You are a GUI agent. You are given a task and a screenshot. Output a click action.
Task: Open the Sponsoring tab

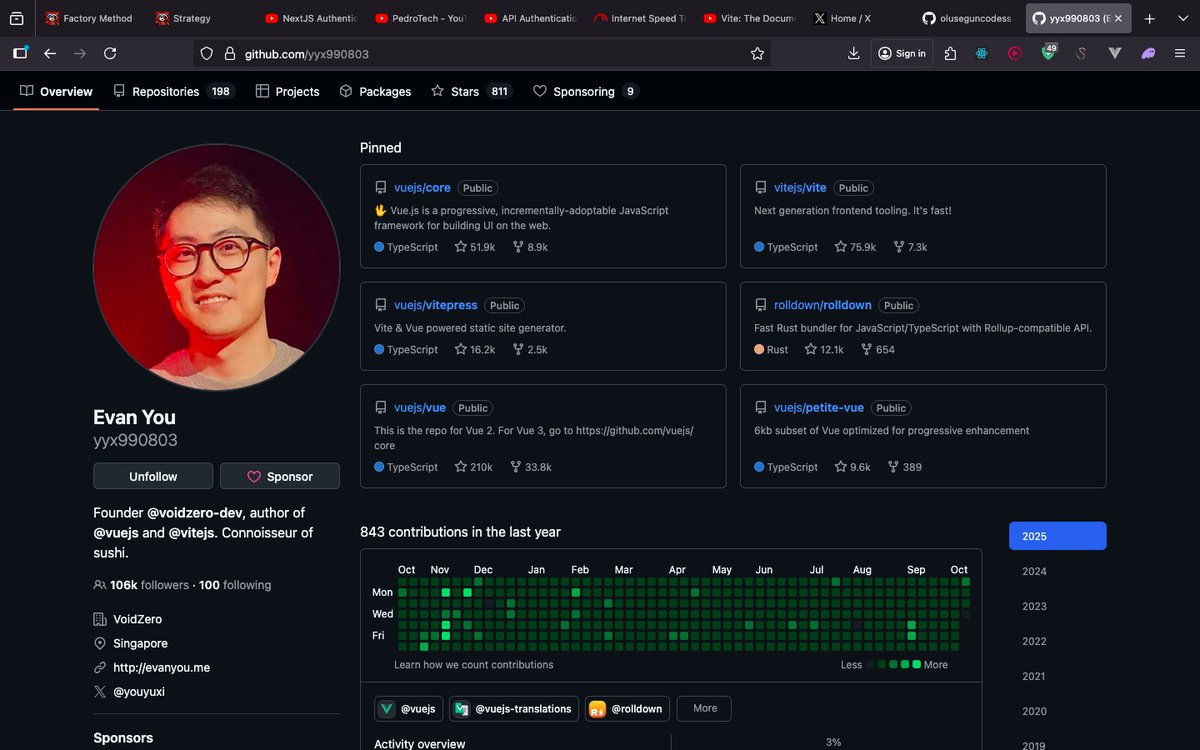point(585,91)
